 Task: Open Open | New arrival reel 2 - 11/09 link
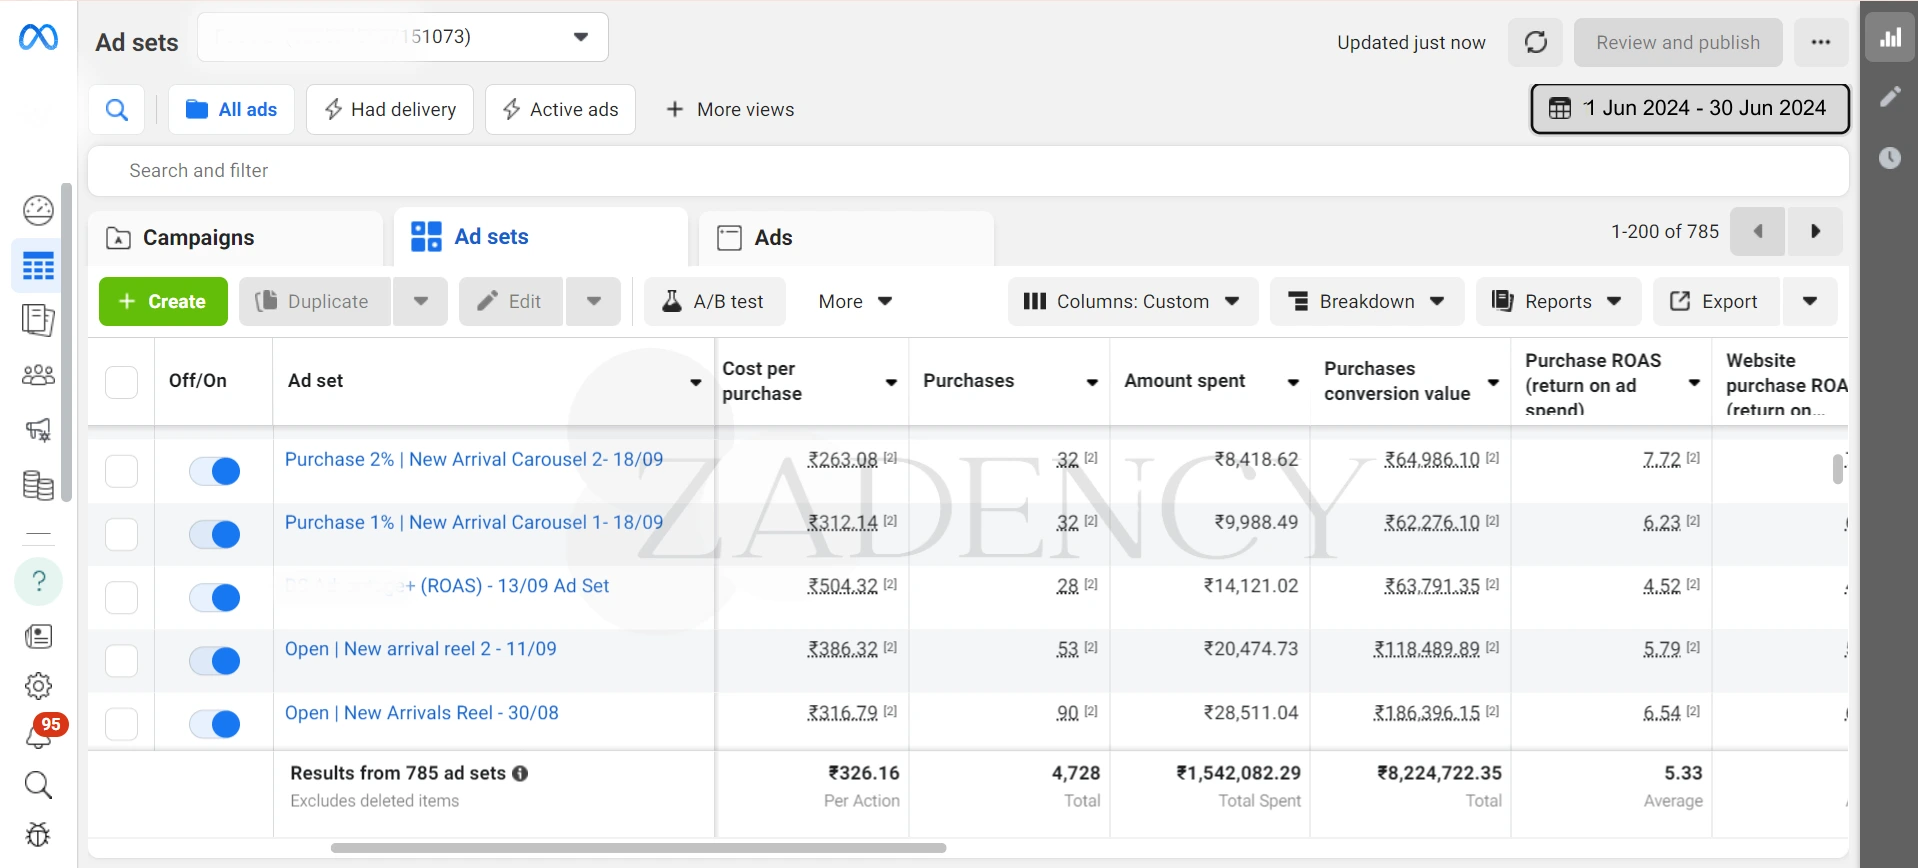421,649
